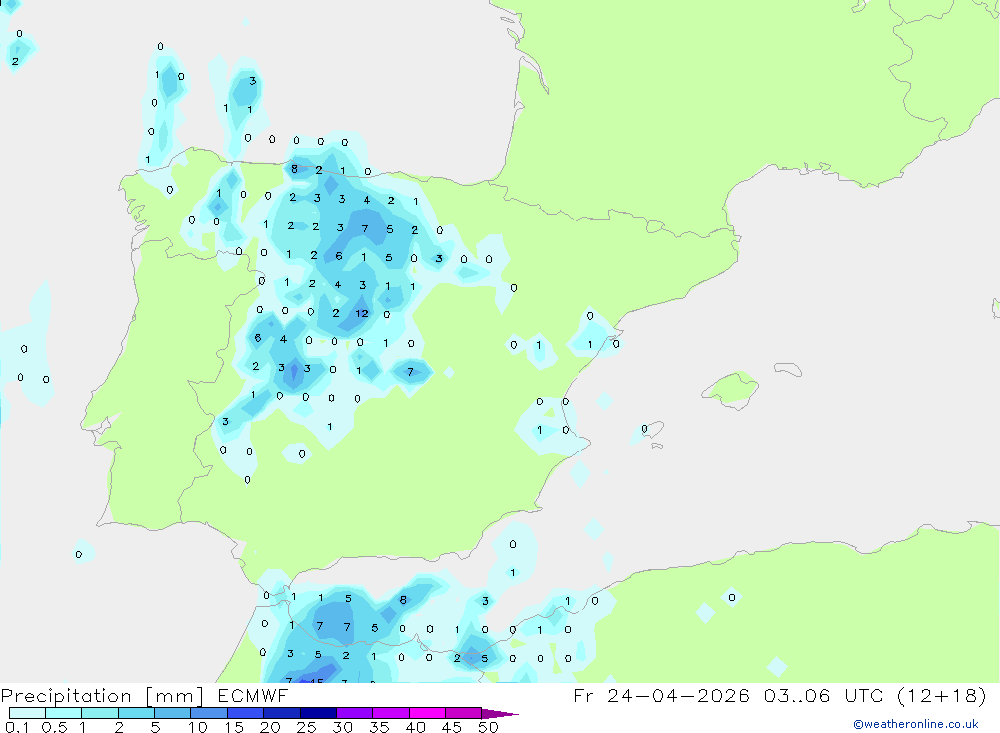Click the 30–35 mm violet legend box
The width and height of the screenshot is (1000, 733).
coord(355,713)
